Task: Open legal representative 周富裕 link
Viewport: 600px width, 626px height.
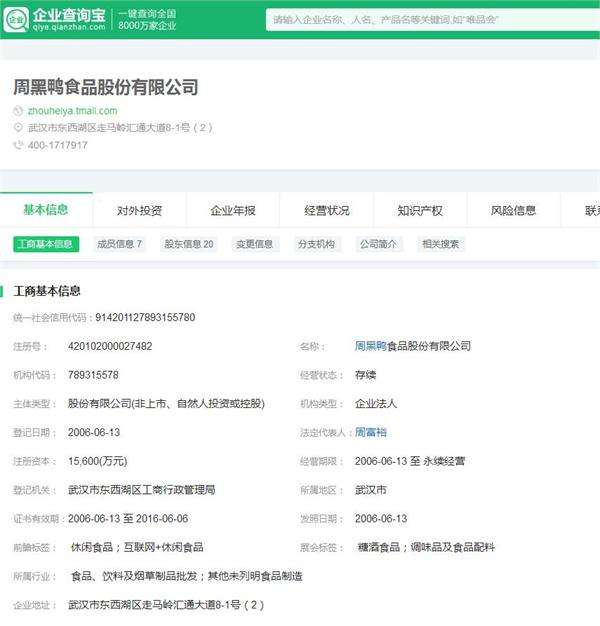Action: coord(370,432)
